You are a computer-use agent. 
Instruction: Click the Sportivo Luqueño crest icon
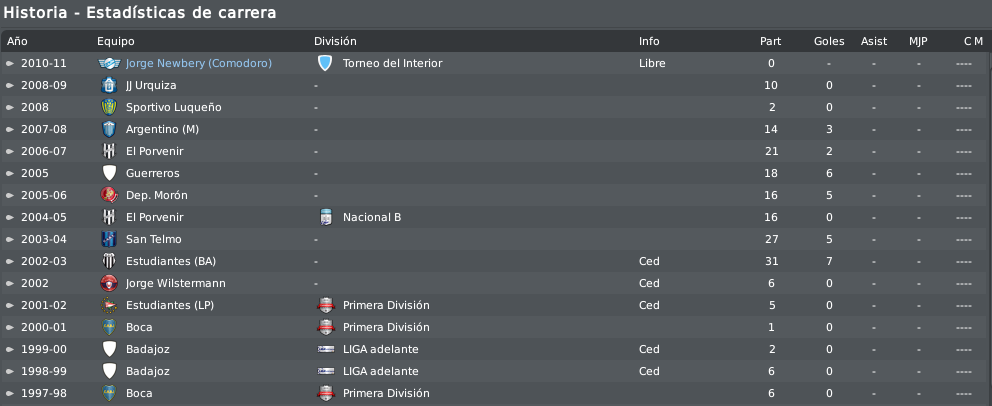click(x=109, y=108)
